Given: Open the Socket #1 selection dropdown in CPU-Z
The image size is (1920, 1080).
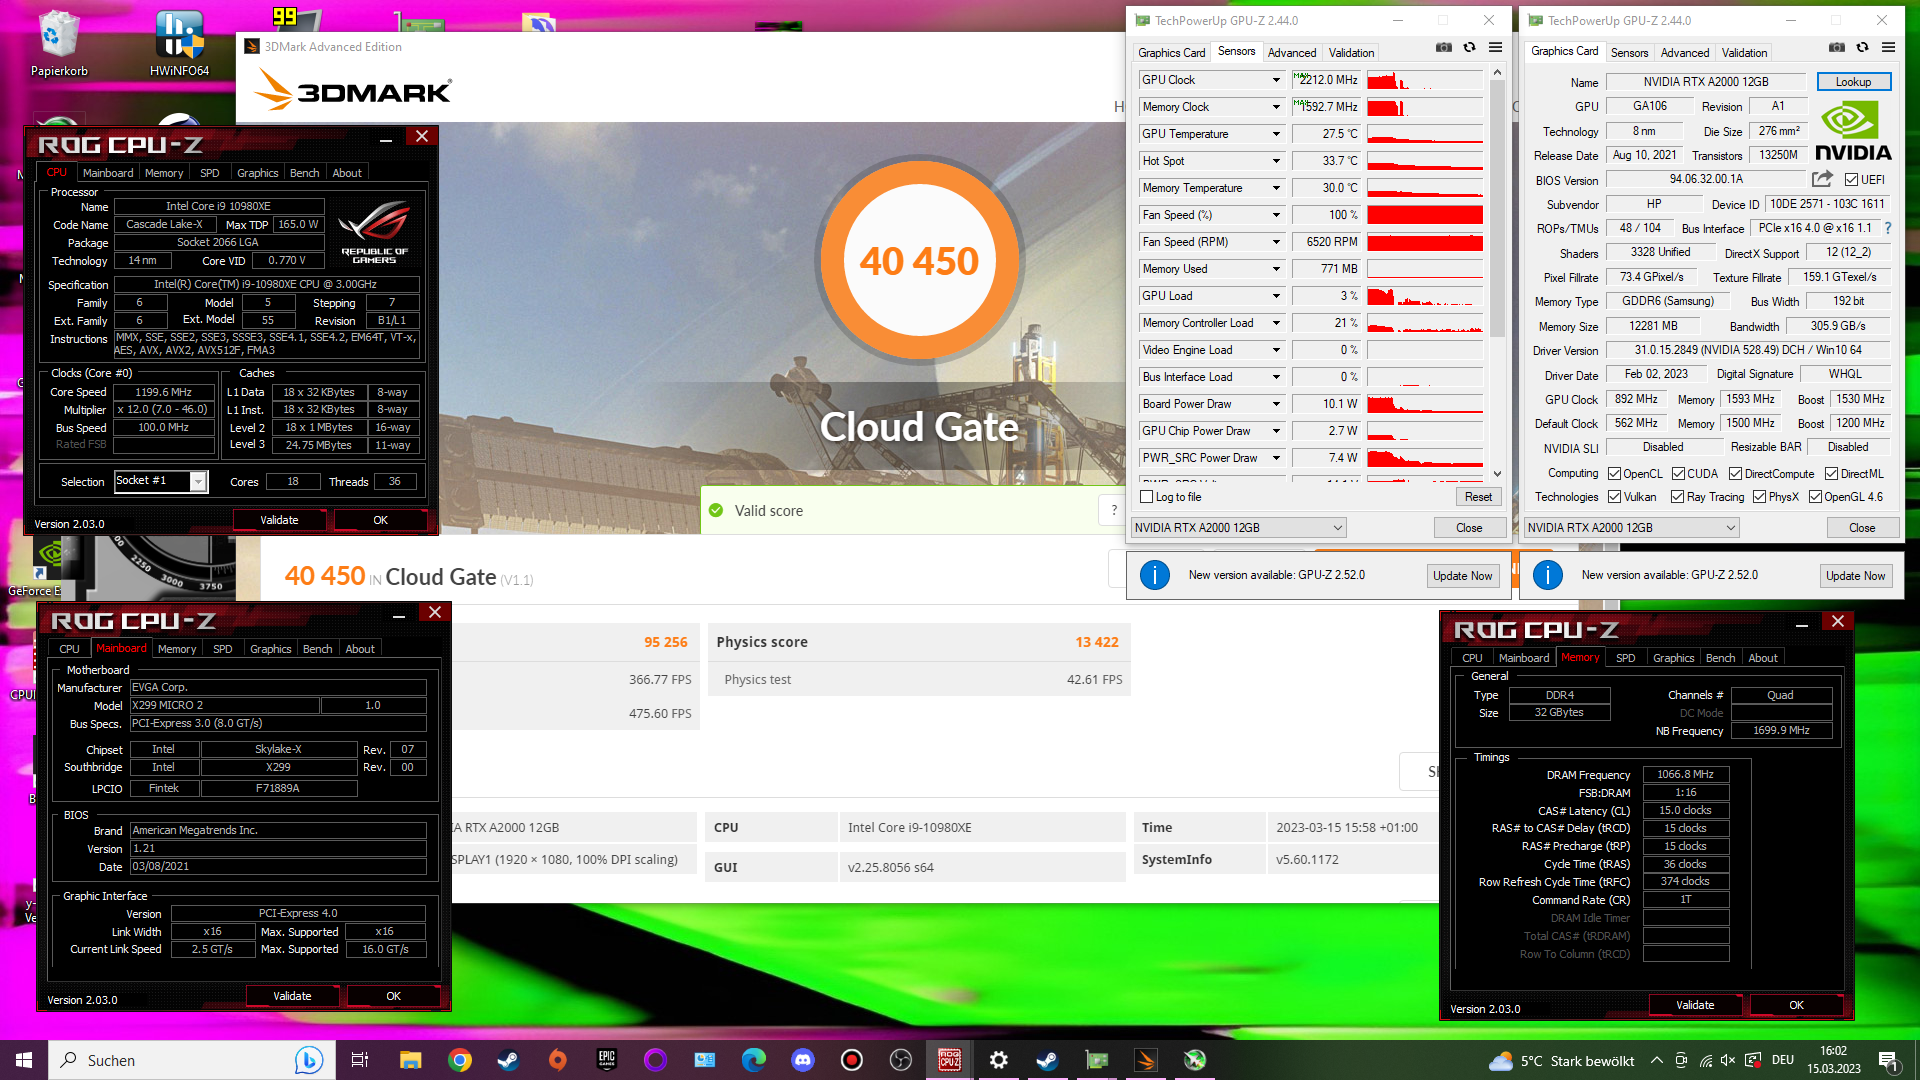Looking at the screenshot, I should (x=161, y=481).
